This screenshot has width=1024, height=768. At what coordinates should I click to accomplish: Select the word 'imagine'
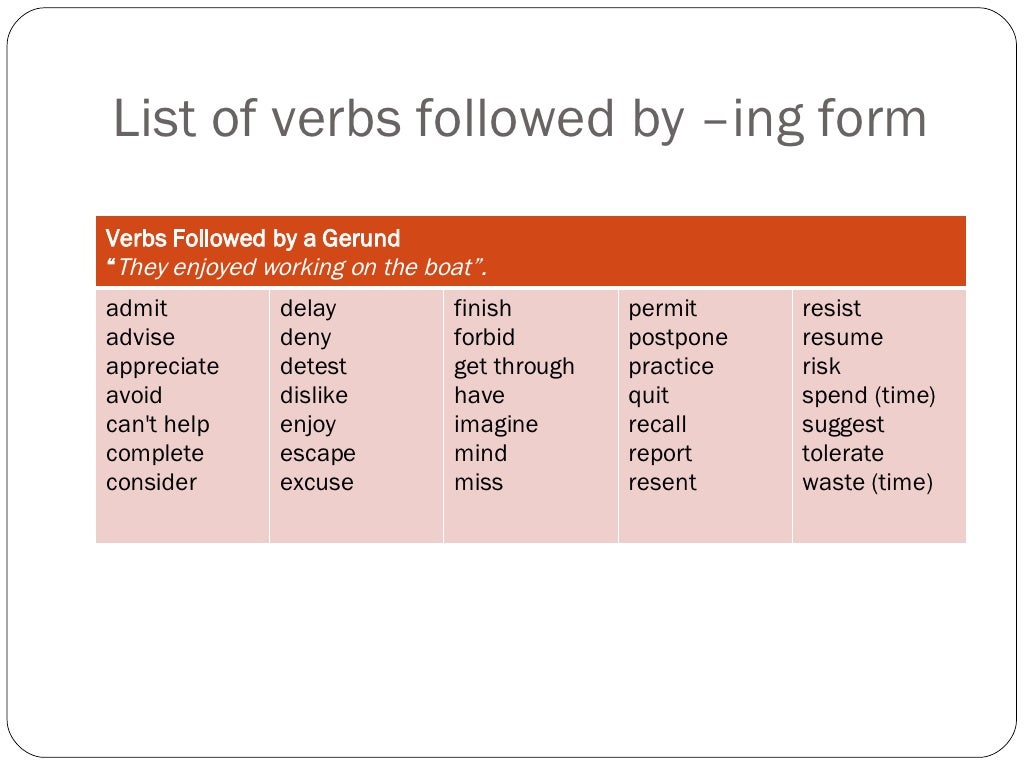pyautogui.click(x=496, y=425)
